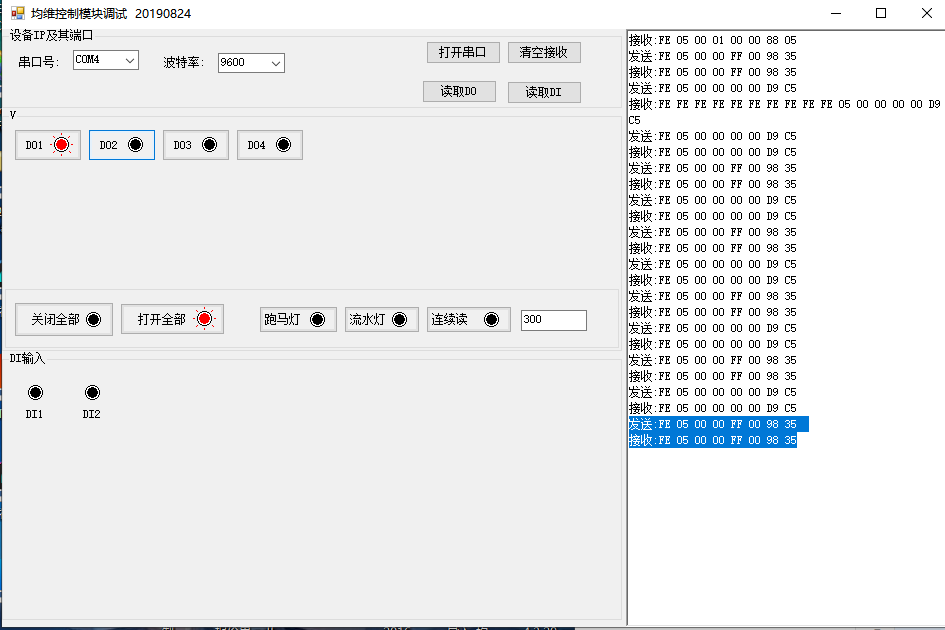Screen dimensions: 945x630
Task: Click 清空接收 to clear received data
Action: click(544, 52)
